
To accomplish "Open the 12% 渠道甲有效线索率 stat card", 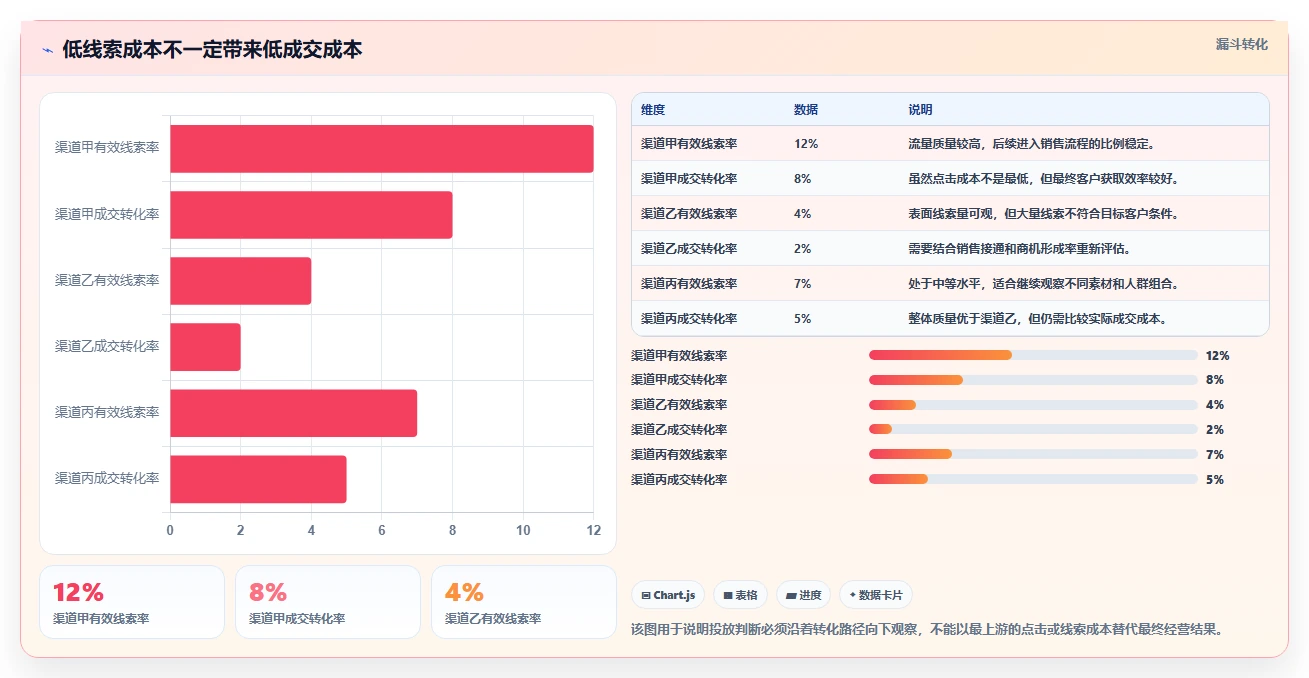I will (132, 602).
